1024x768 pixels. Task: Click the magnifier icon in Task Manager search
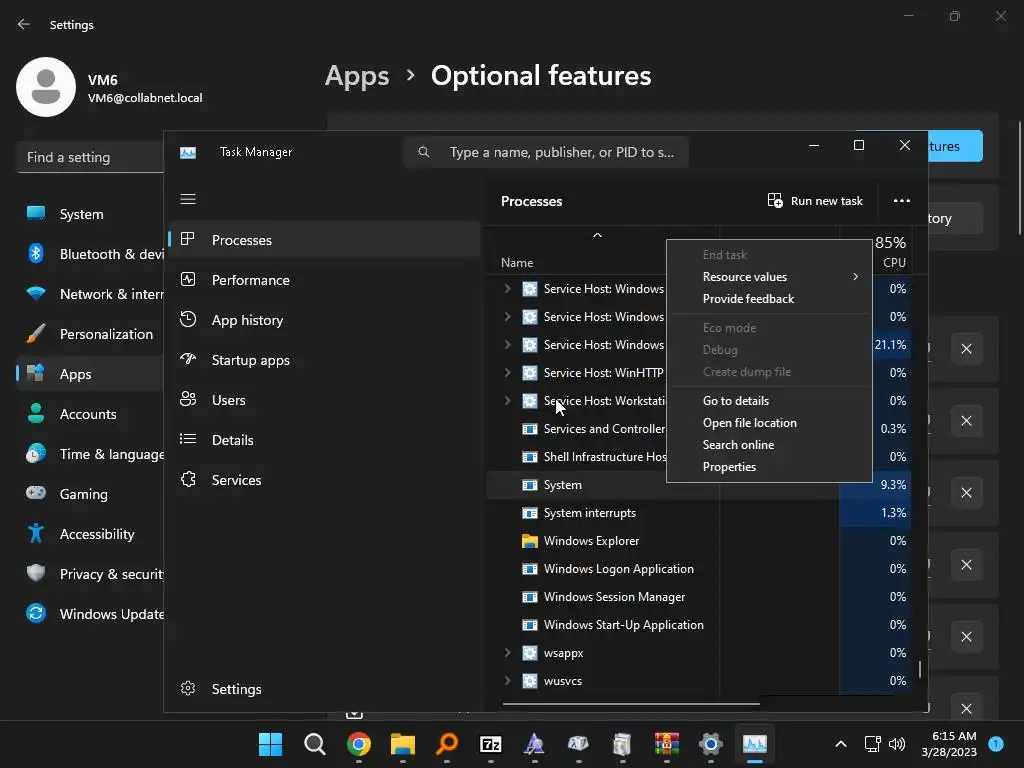coord(424,152)
